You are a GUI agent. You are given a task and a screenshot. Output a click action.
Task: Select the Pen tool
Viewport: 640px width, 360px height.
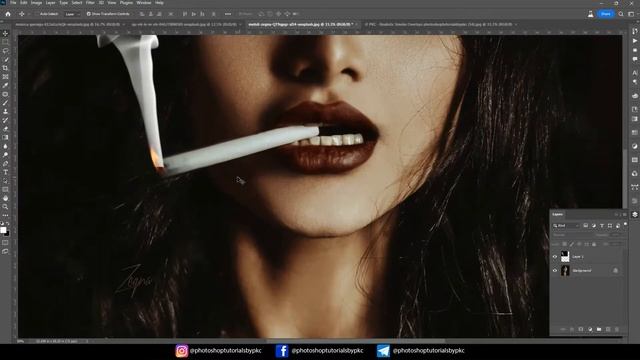[5, 164]
